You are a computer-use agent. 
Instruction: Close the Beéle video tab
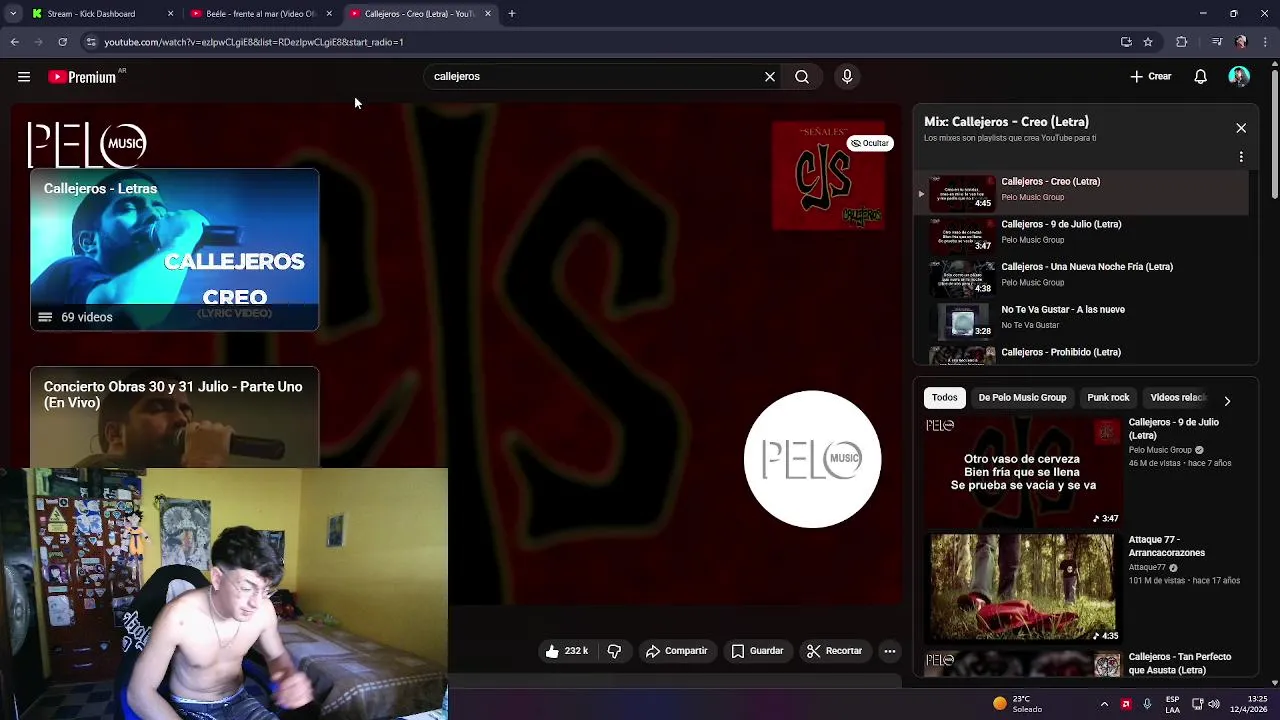click(x=329, y=14)
